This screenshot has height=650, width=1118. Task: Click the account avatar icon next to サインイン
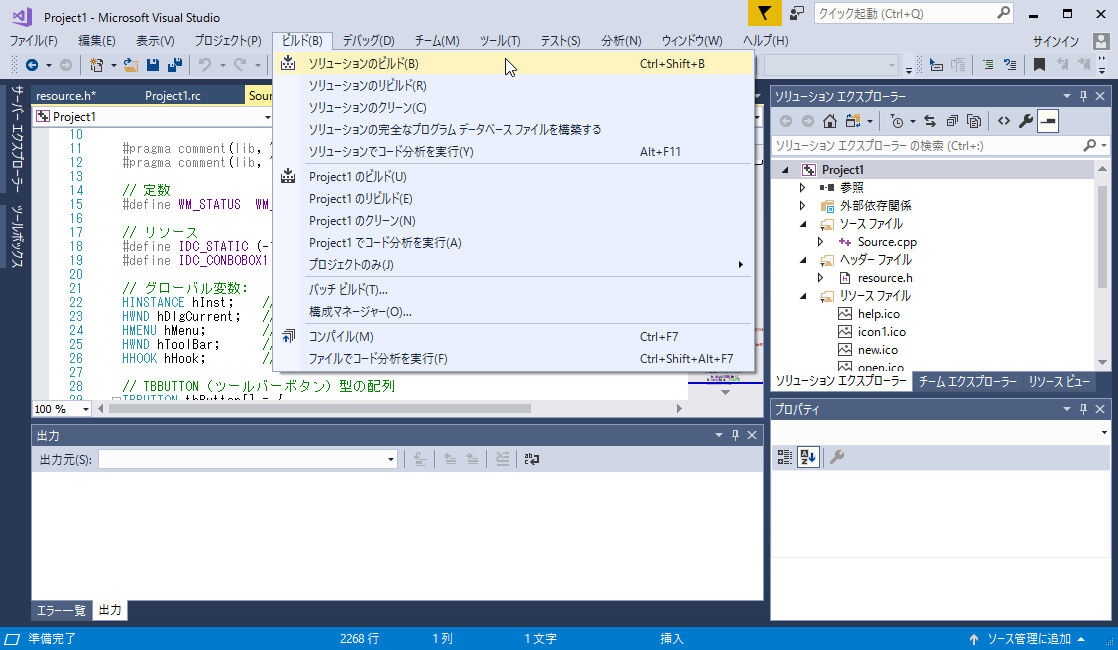coord(1102,41)
